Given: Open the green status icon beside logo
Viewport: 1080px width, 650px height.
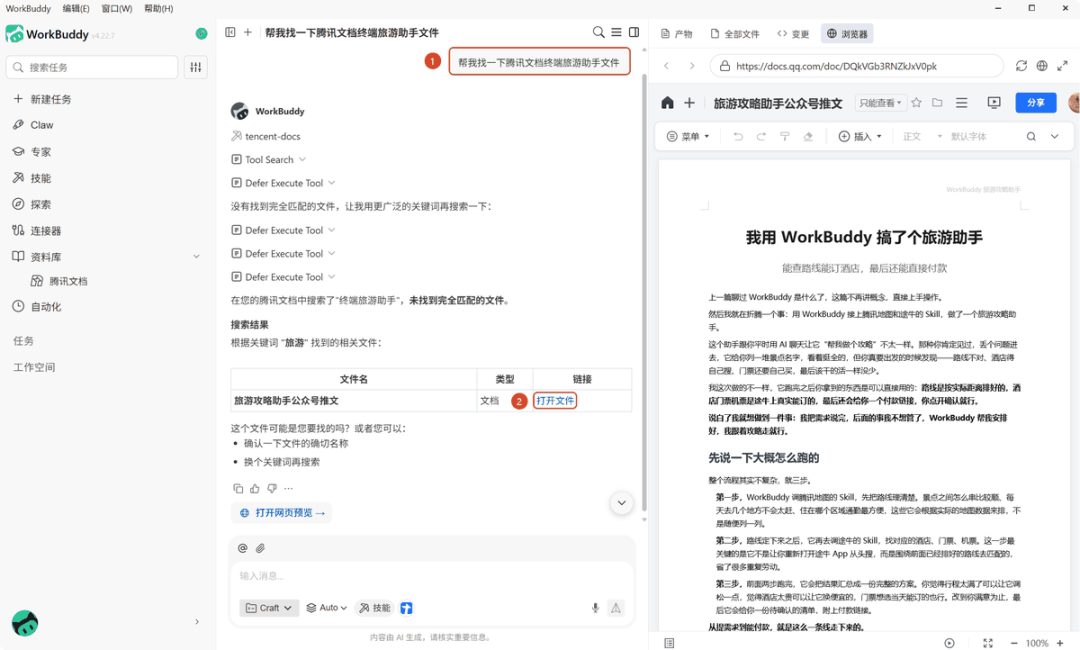Looking at the screenshot, I should tap(201, 34).
